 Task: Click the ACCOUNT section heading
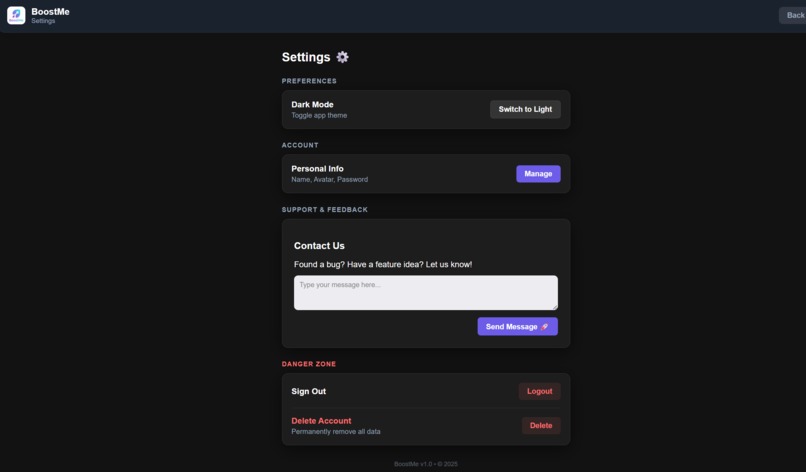click(300, 146)
